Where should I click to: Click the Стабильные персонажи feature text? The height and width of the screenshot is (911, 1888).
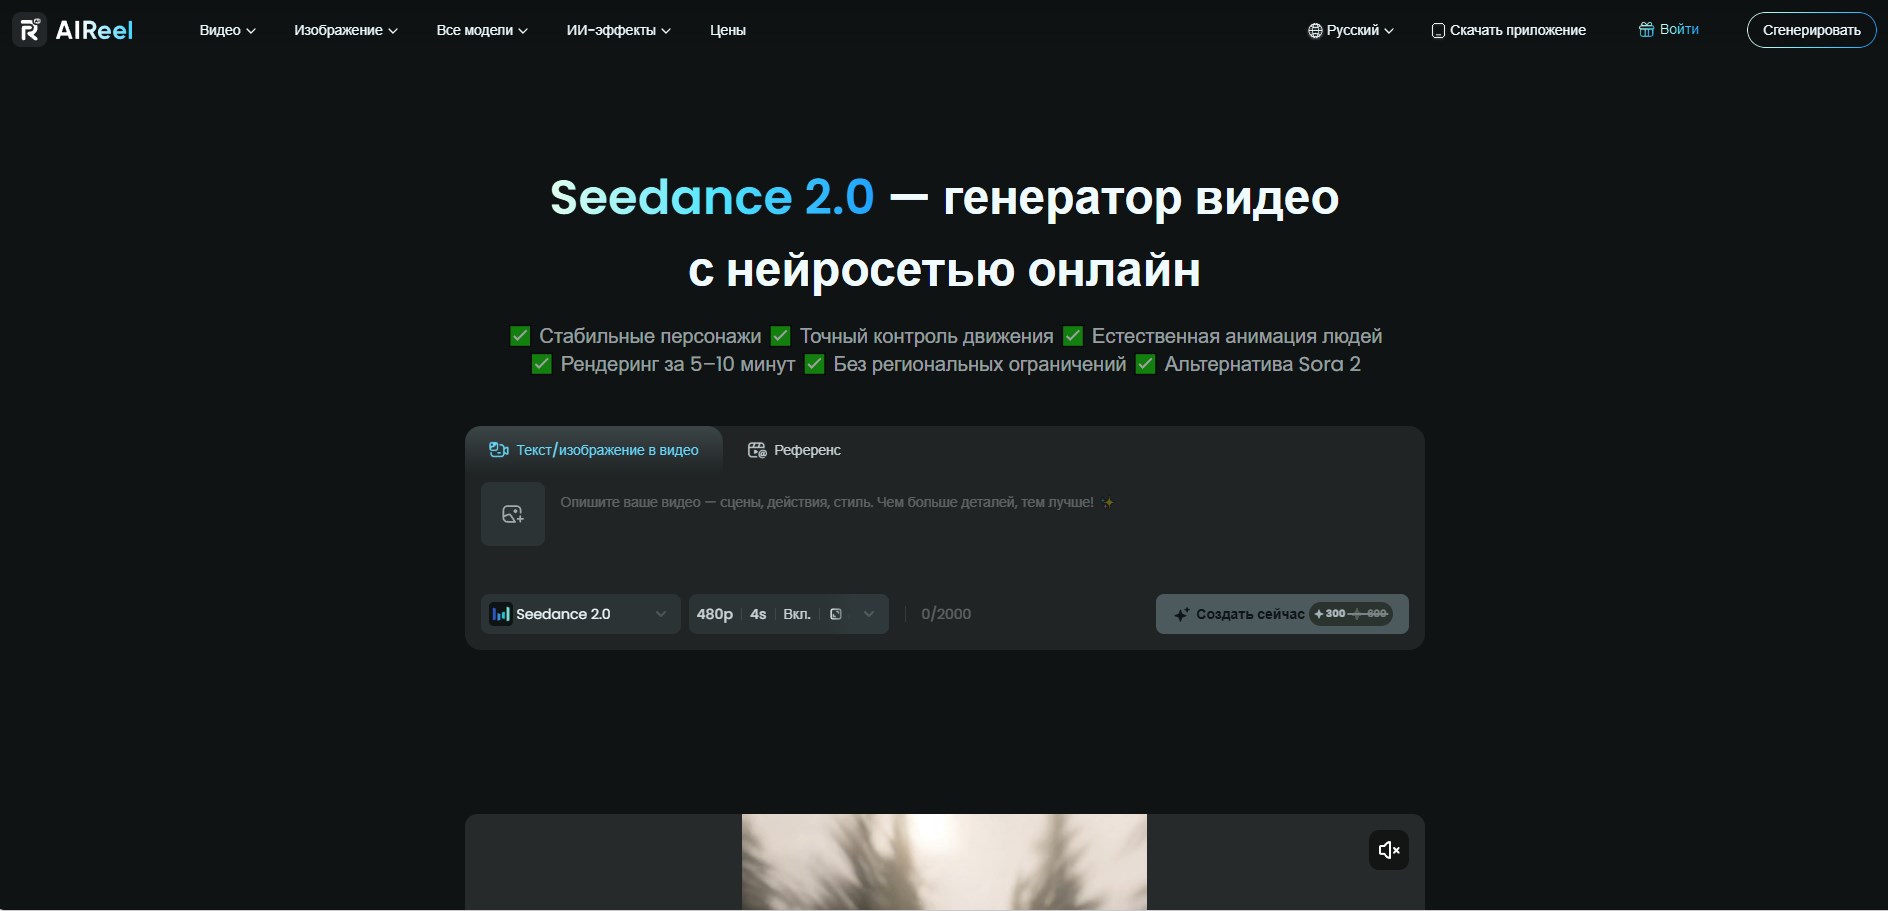point(650,336)
